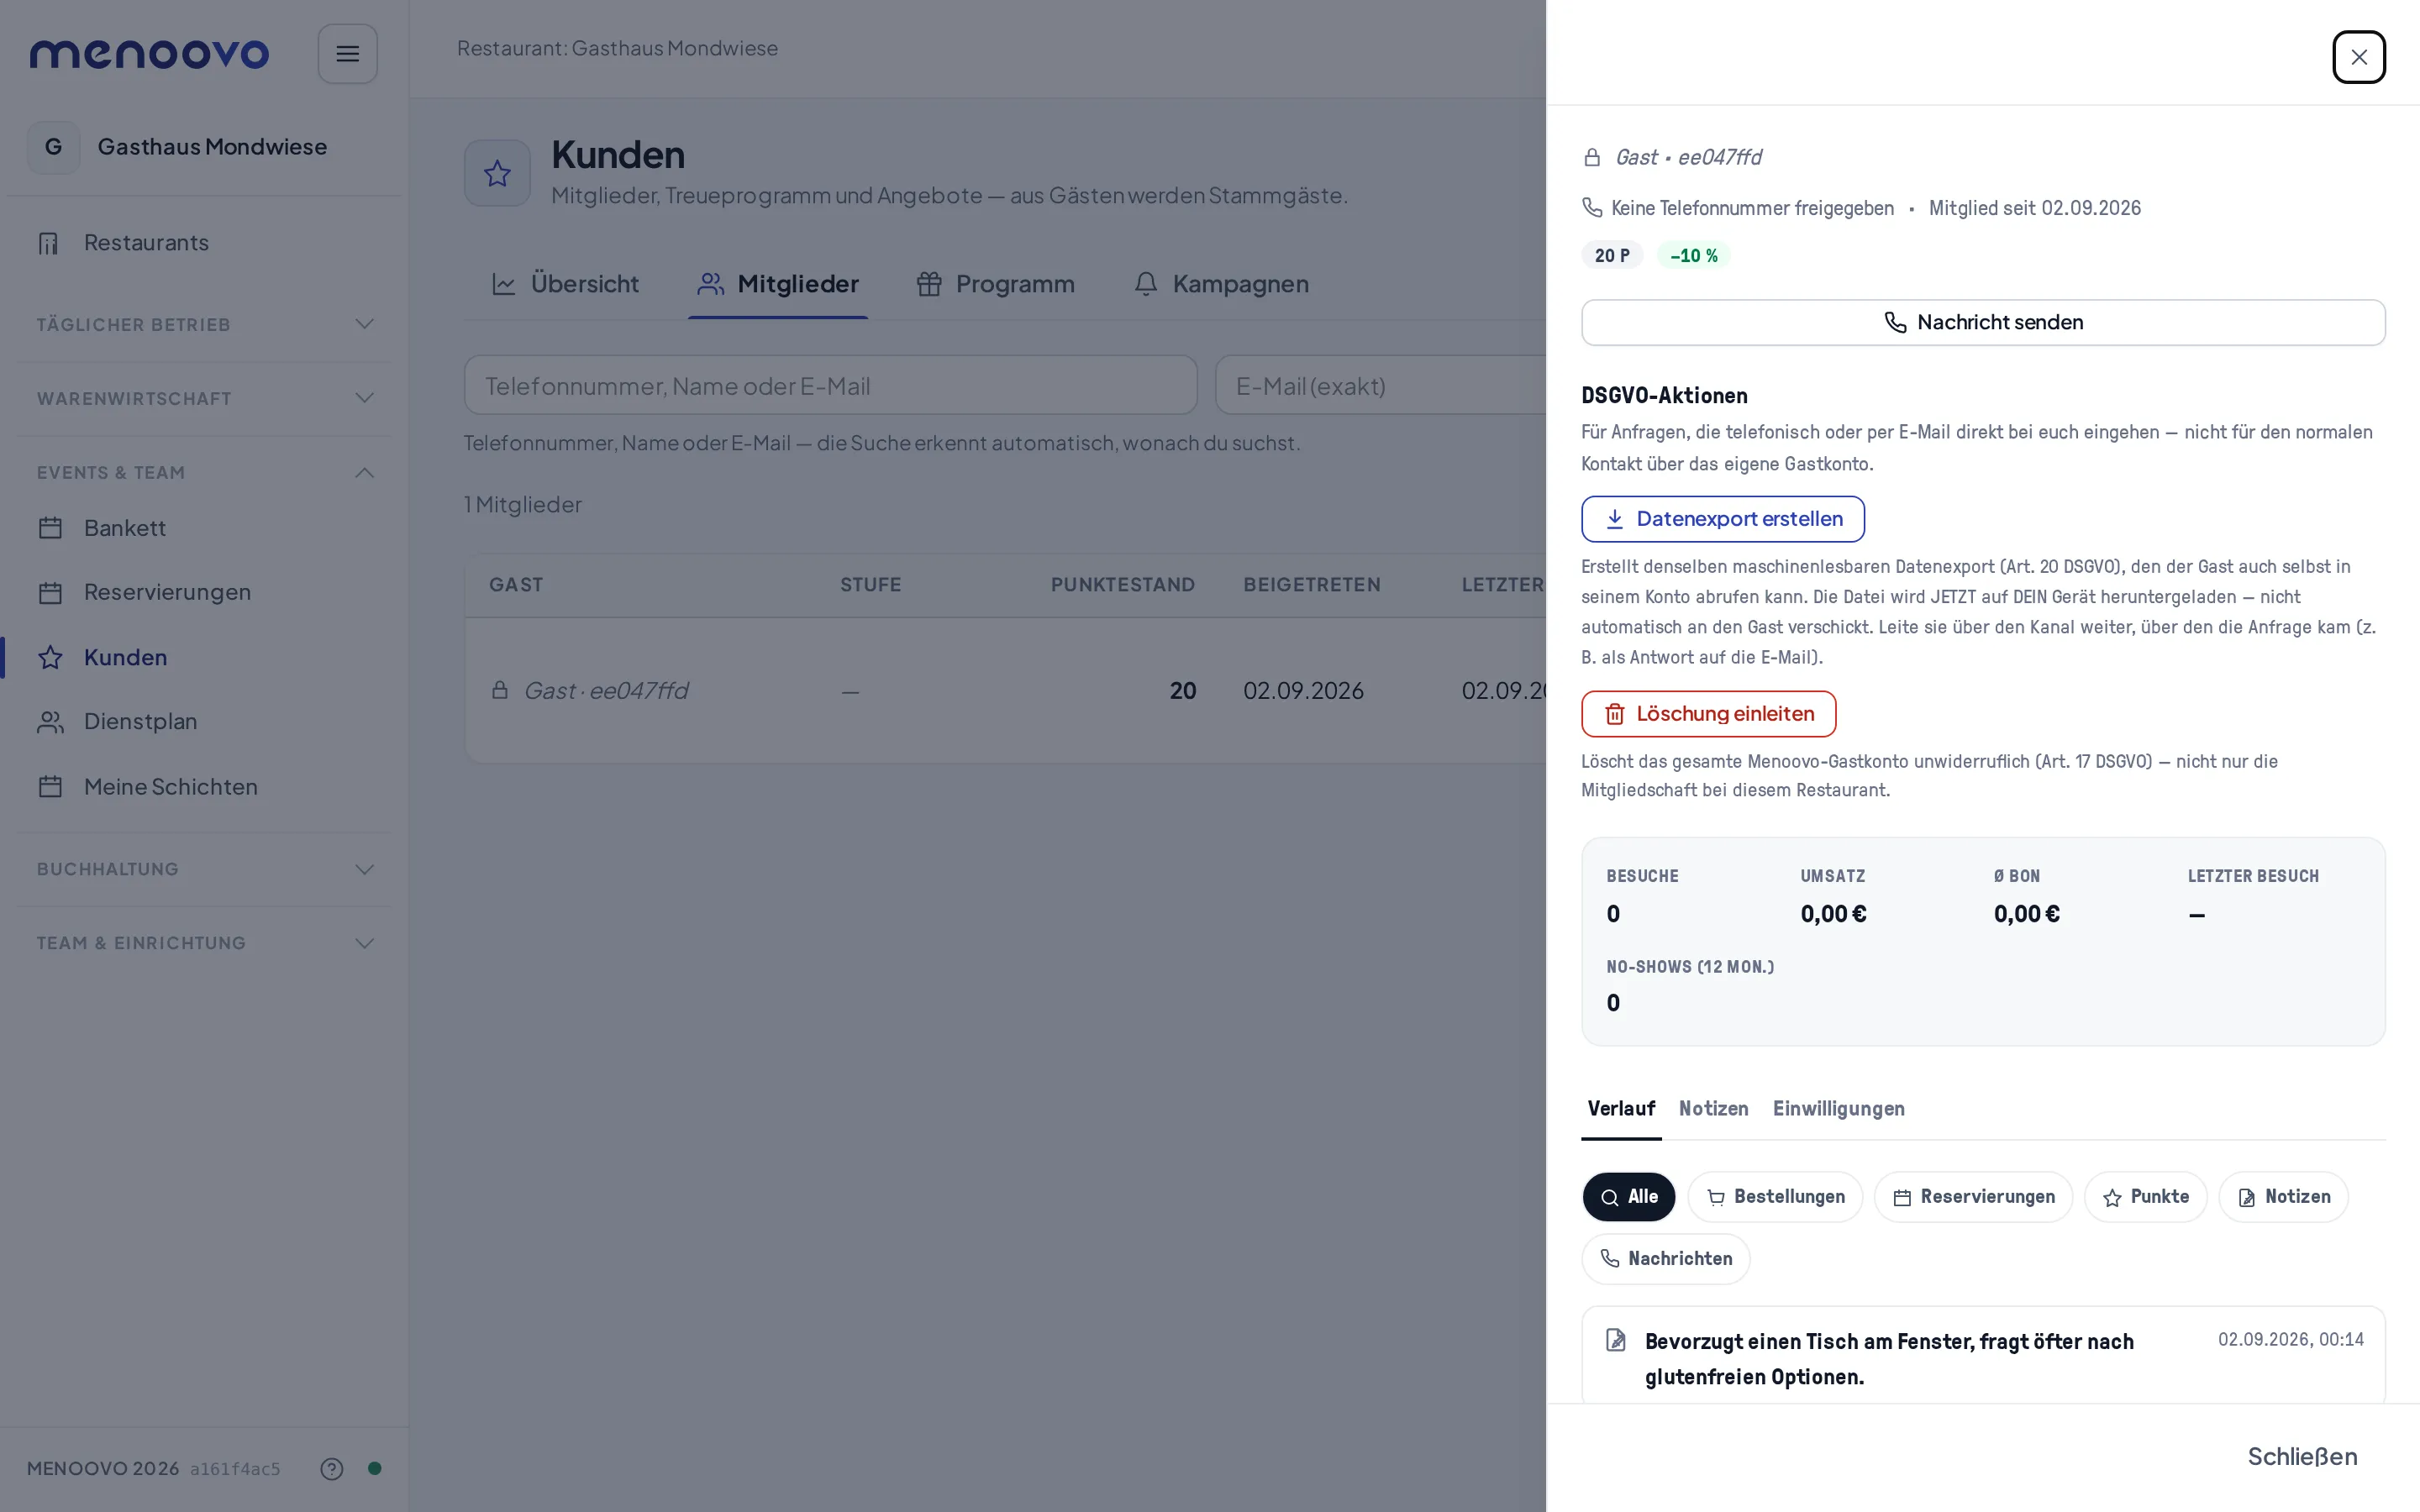Screen dimensions: 2420x1512
Task: Open Dienstplan in the sidebar
Action: click(x=203, y=721)
